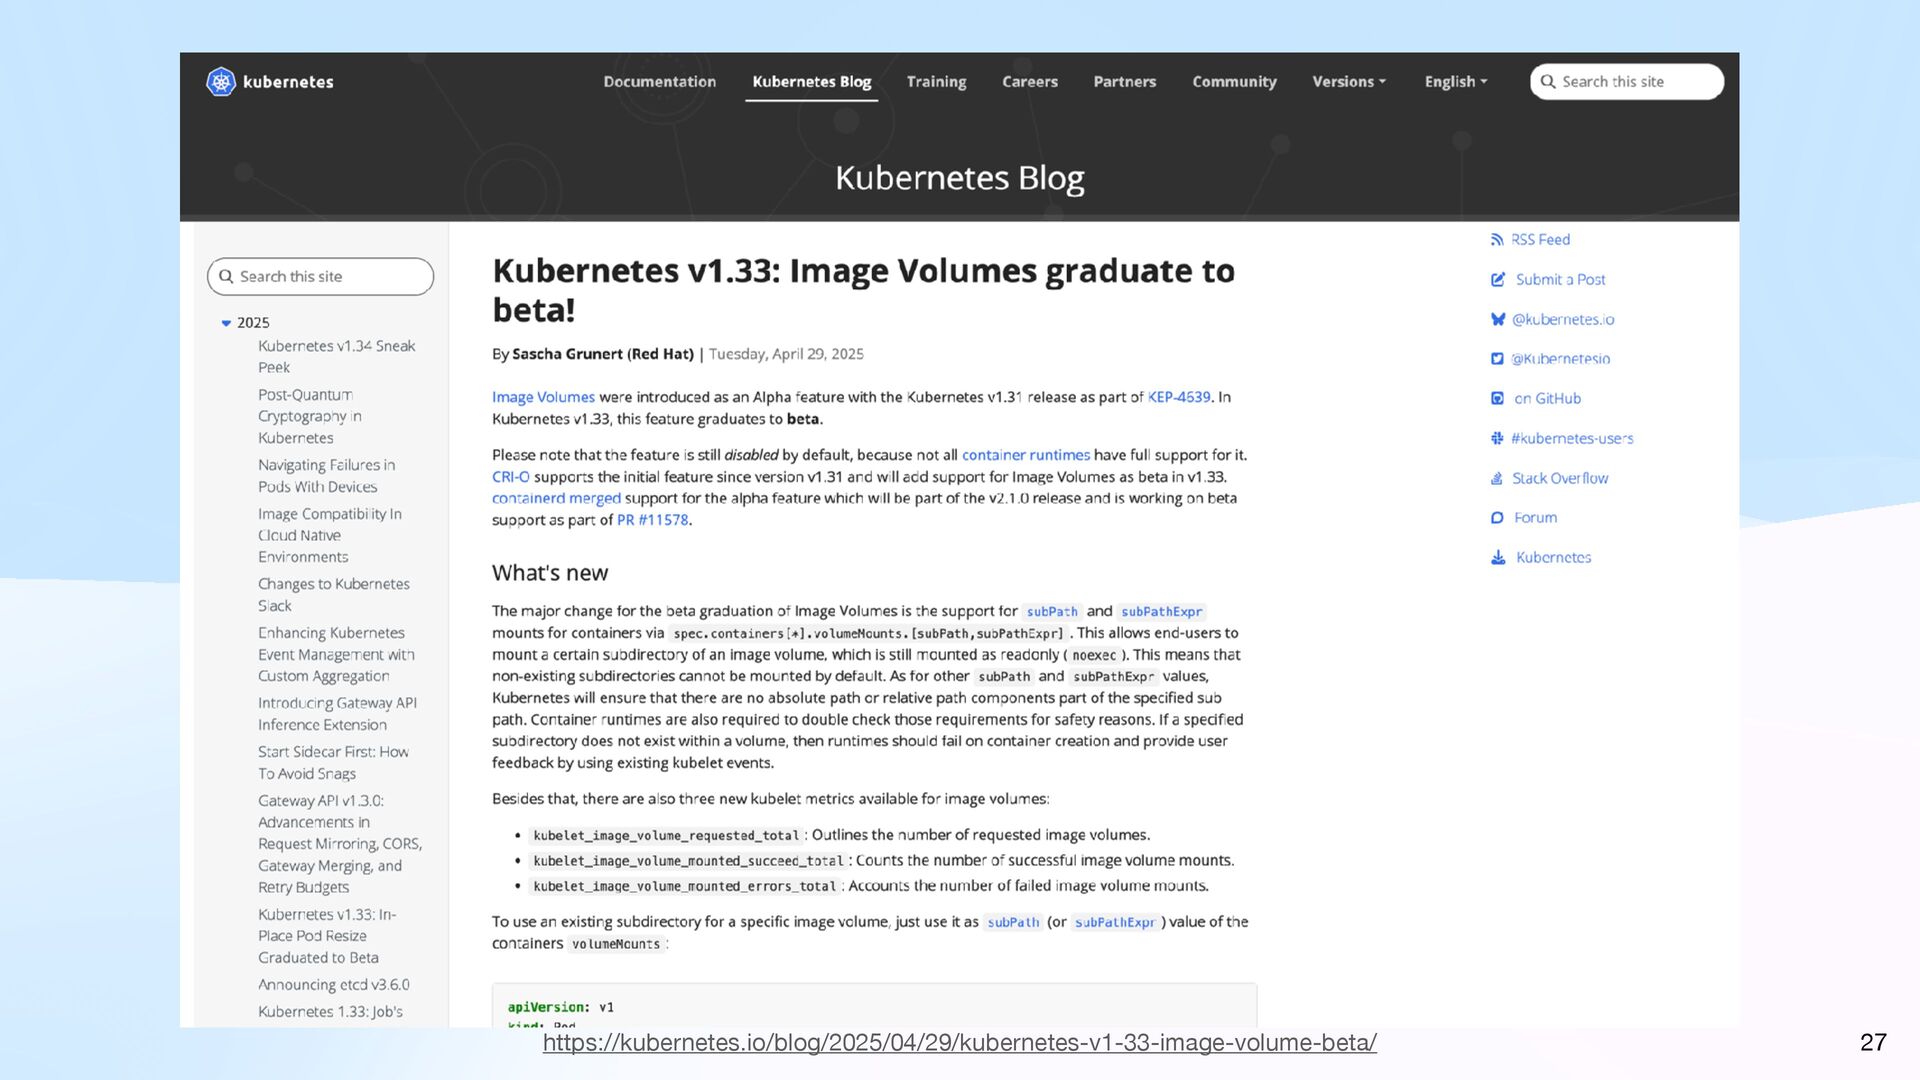This screenshot has width=1920, height=1080.
Task: Open the Forum link text
Action: (x=1535, y=518)
